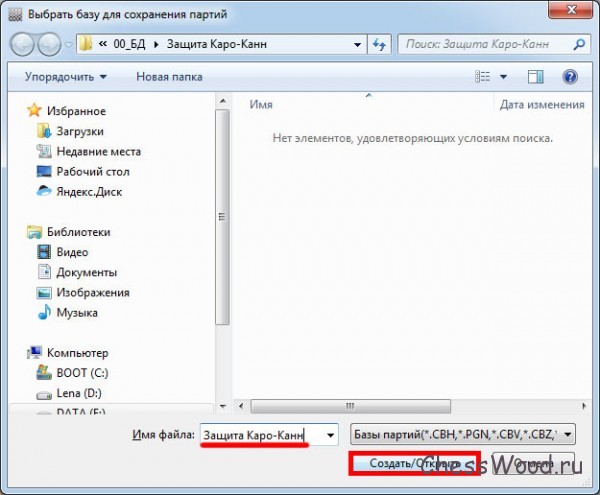Click the Создать/Открыть button
The height and width of the screenshot is (495, 600).
tap(414, 463)
